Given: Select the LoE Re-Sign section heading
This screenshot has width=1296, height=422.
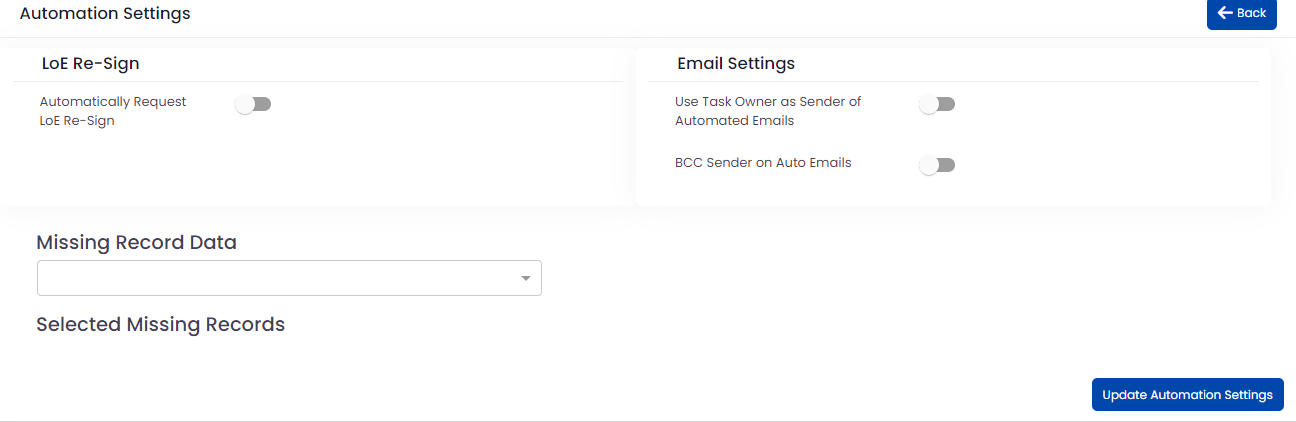Looking at the screenshot, I should coord(90,64).
